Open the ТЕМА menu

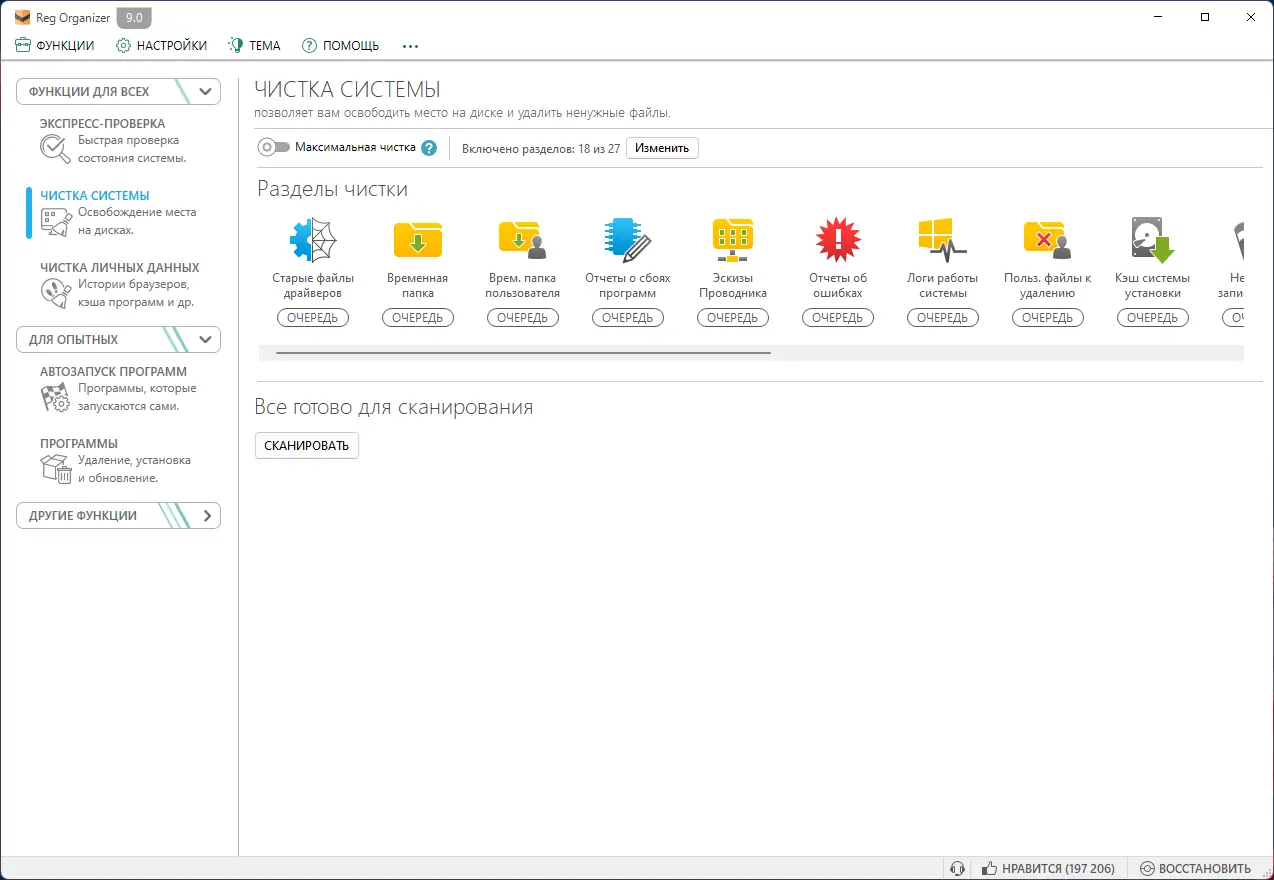tap(254, 45)
